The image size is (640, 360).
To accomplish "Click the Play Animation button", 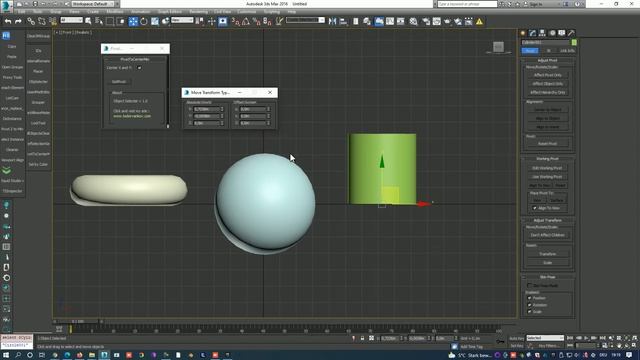I will tap(586, 338).
